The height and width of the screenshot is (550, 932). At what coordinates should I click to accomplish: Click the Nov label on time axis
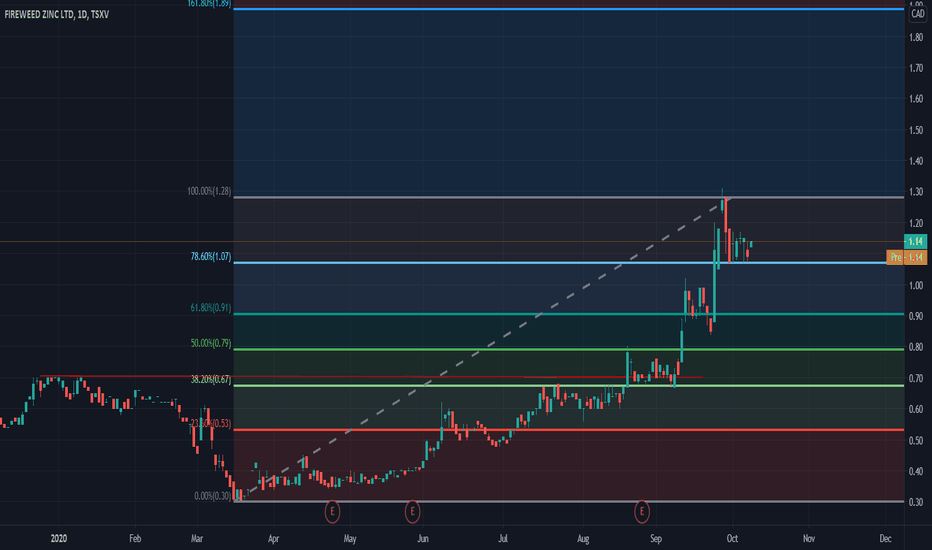click(809, 539)
